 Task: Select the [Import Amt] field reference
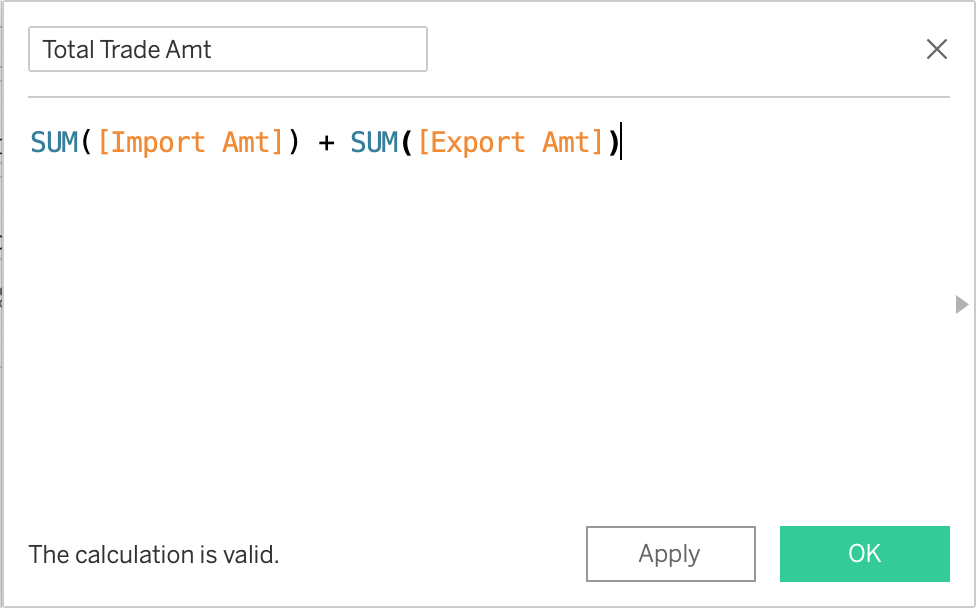tap(191, 142)
